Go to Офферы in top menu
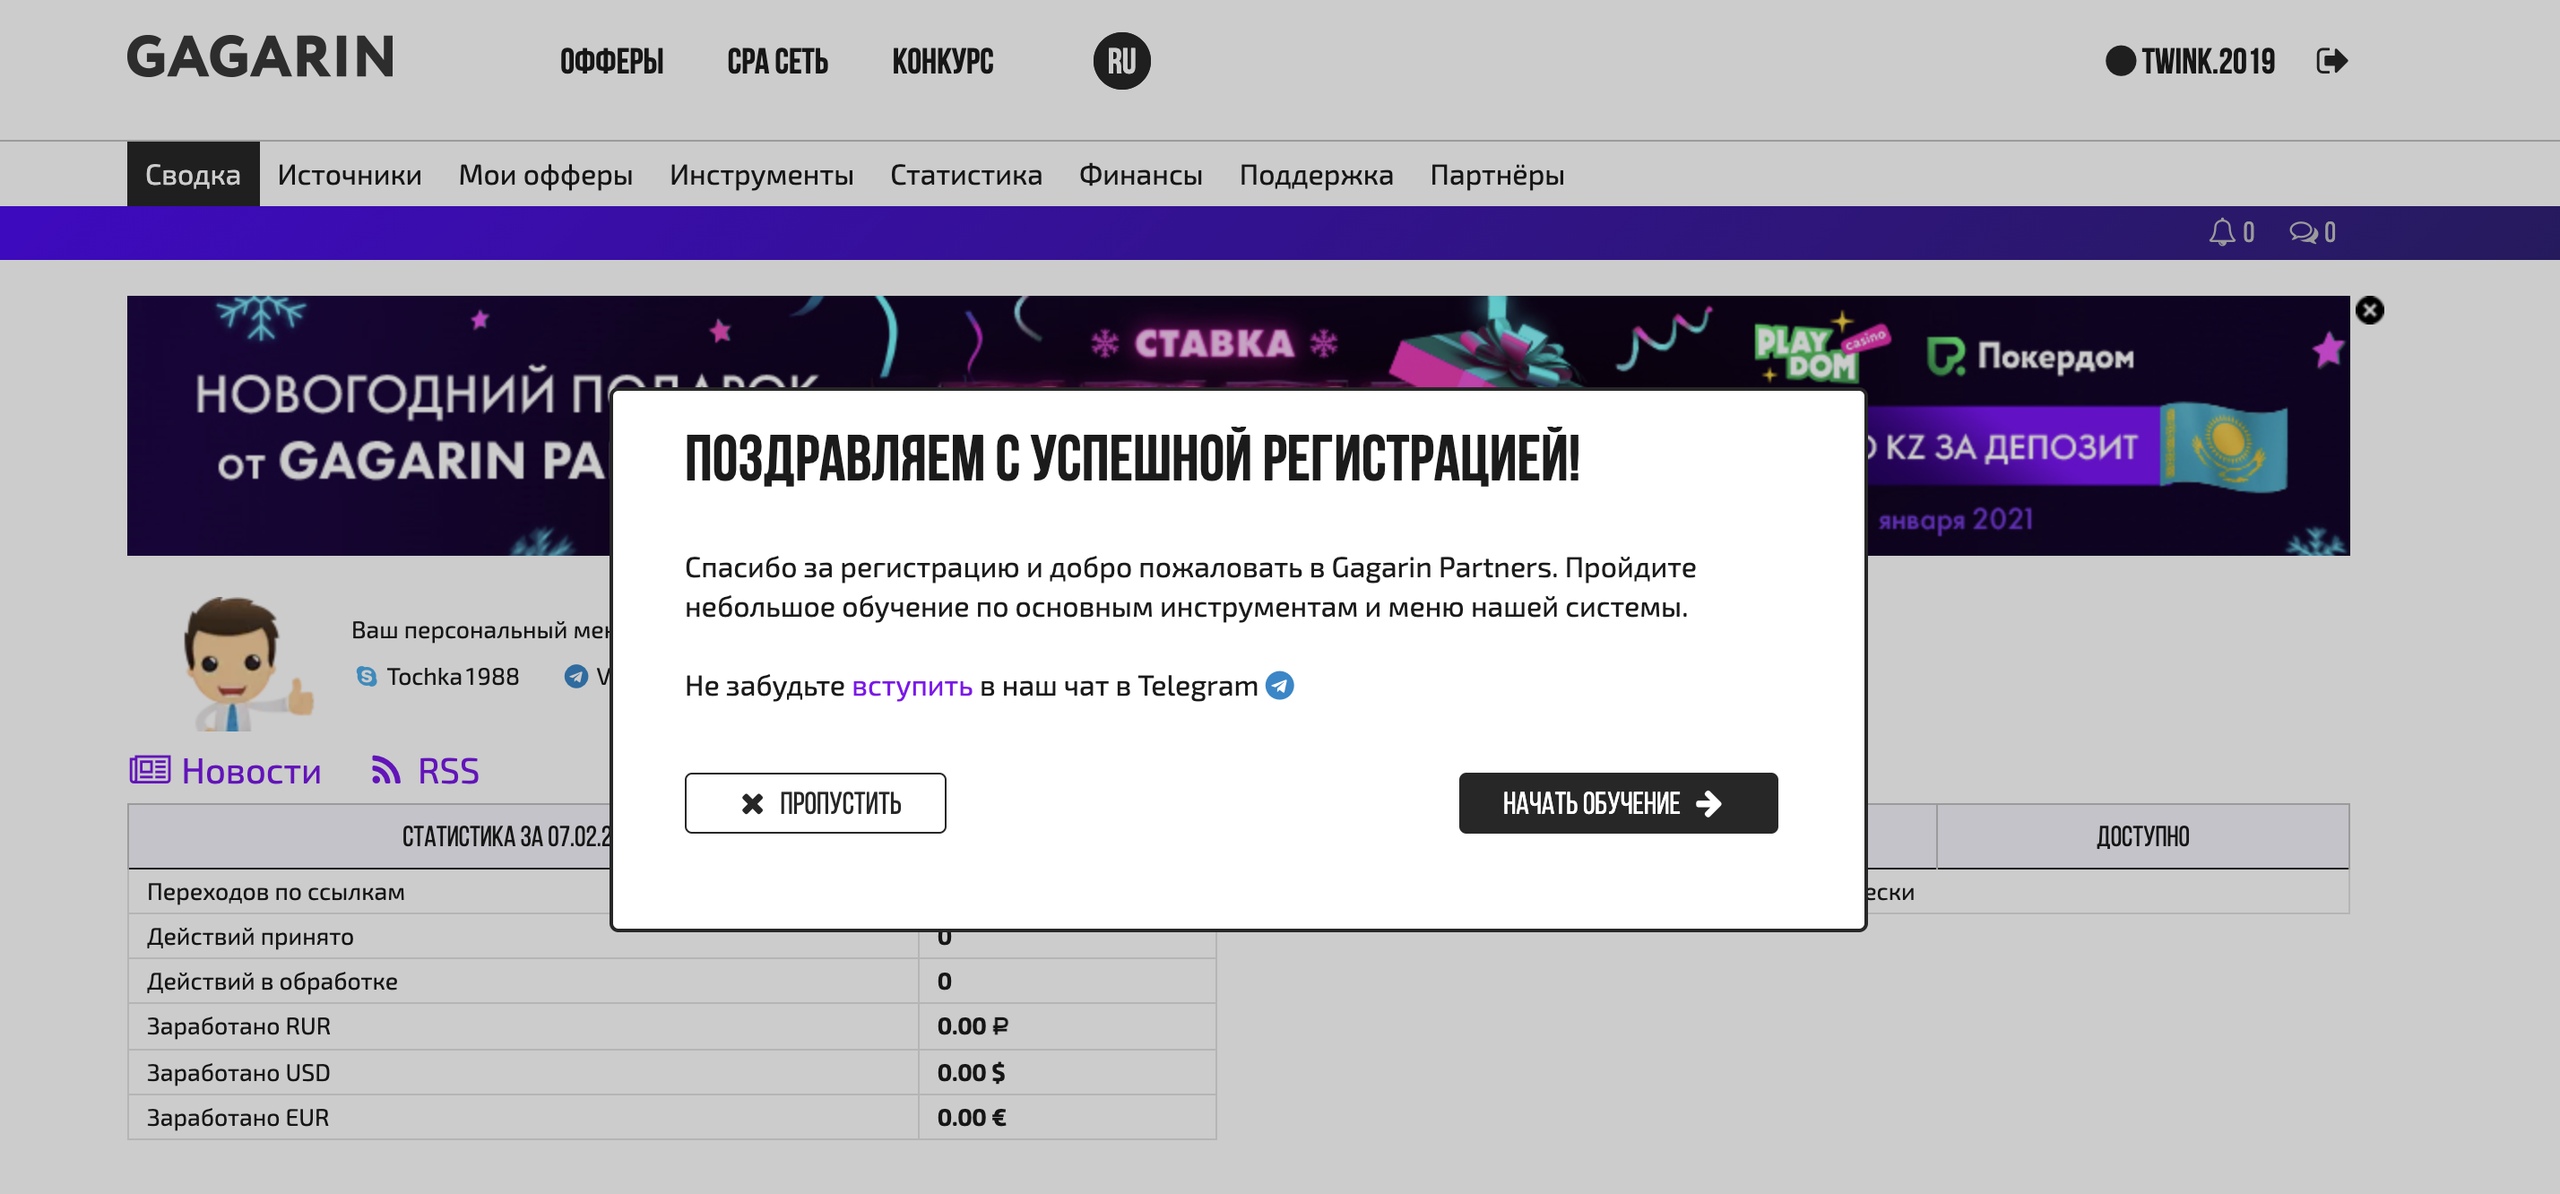Screen dimensions: 2560x1194 coord(611,61)
